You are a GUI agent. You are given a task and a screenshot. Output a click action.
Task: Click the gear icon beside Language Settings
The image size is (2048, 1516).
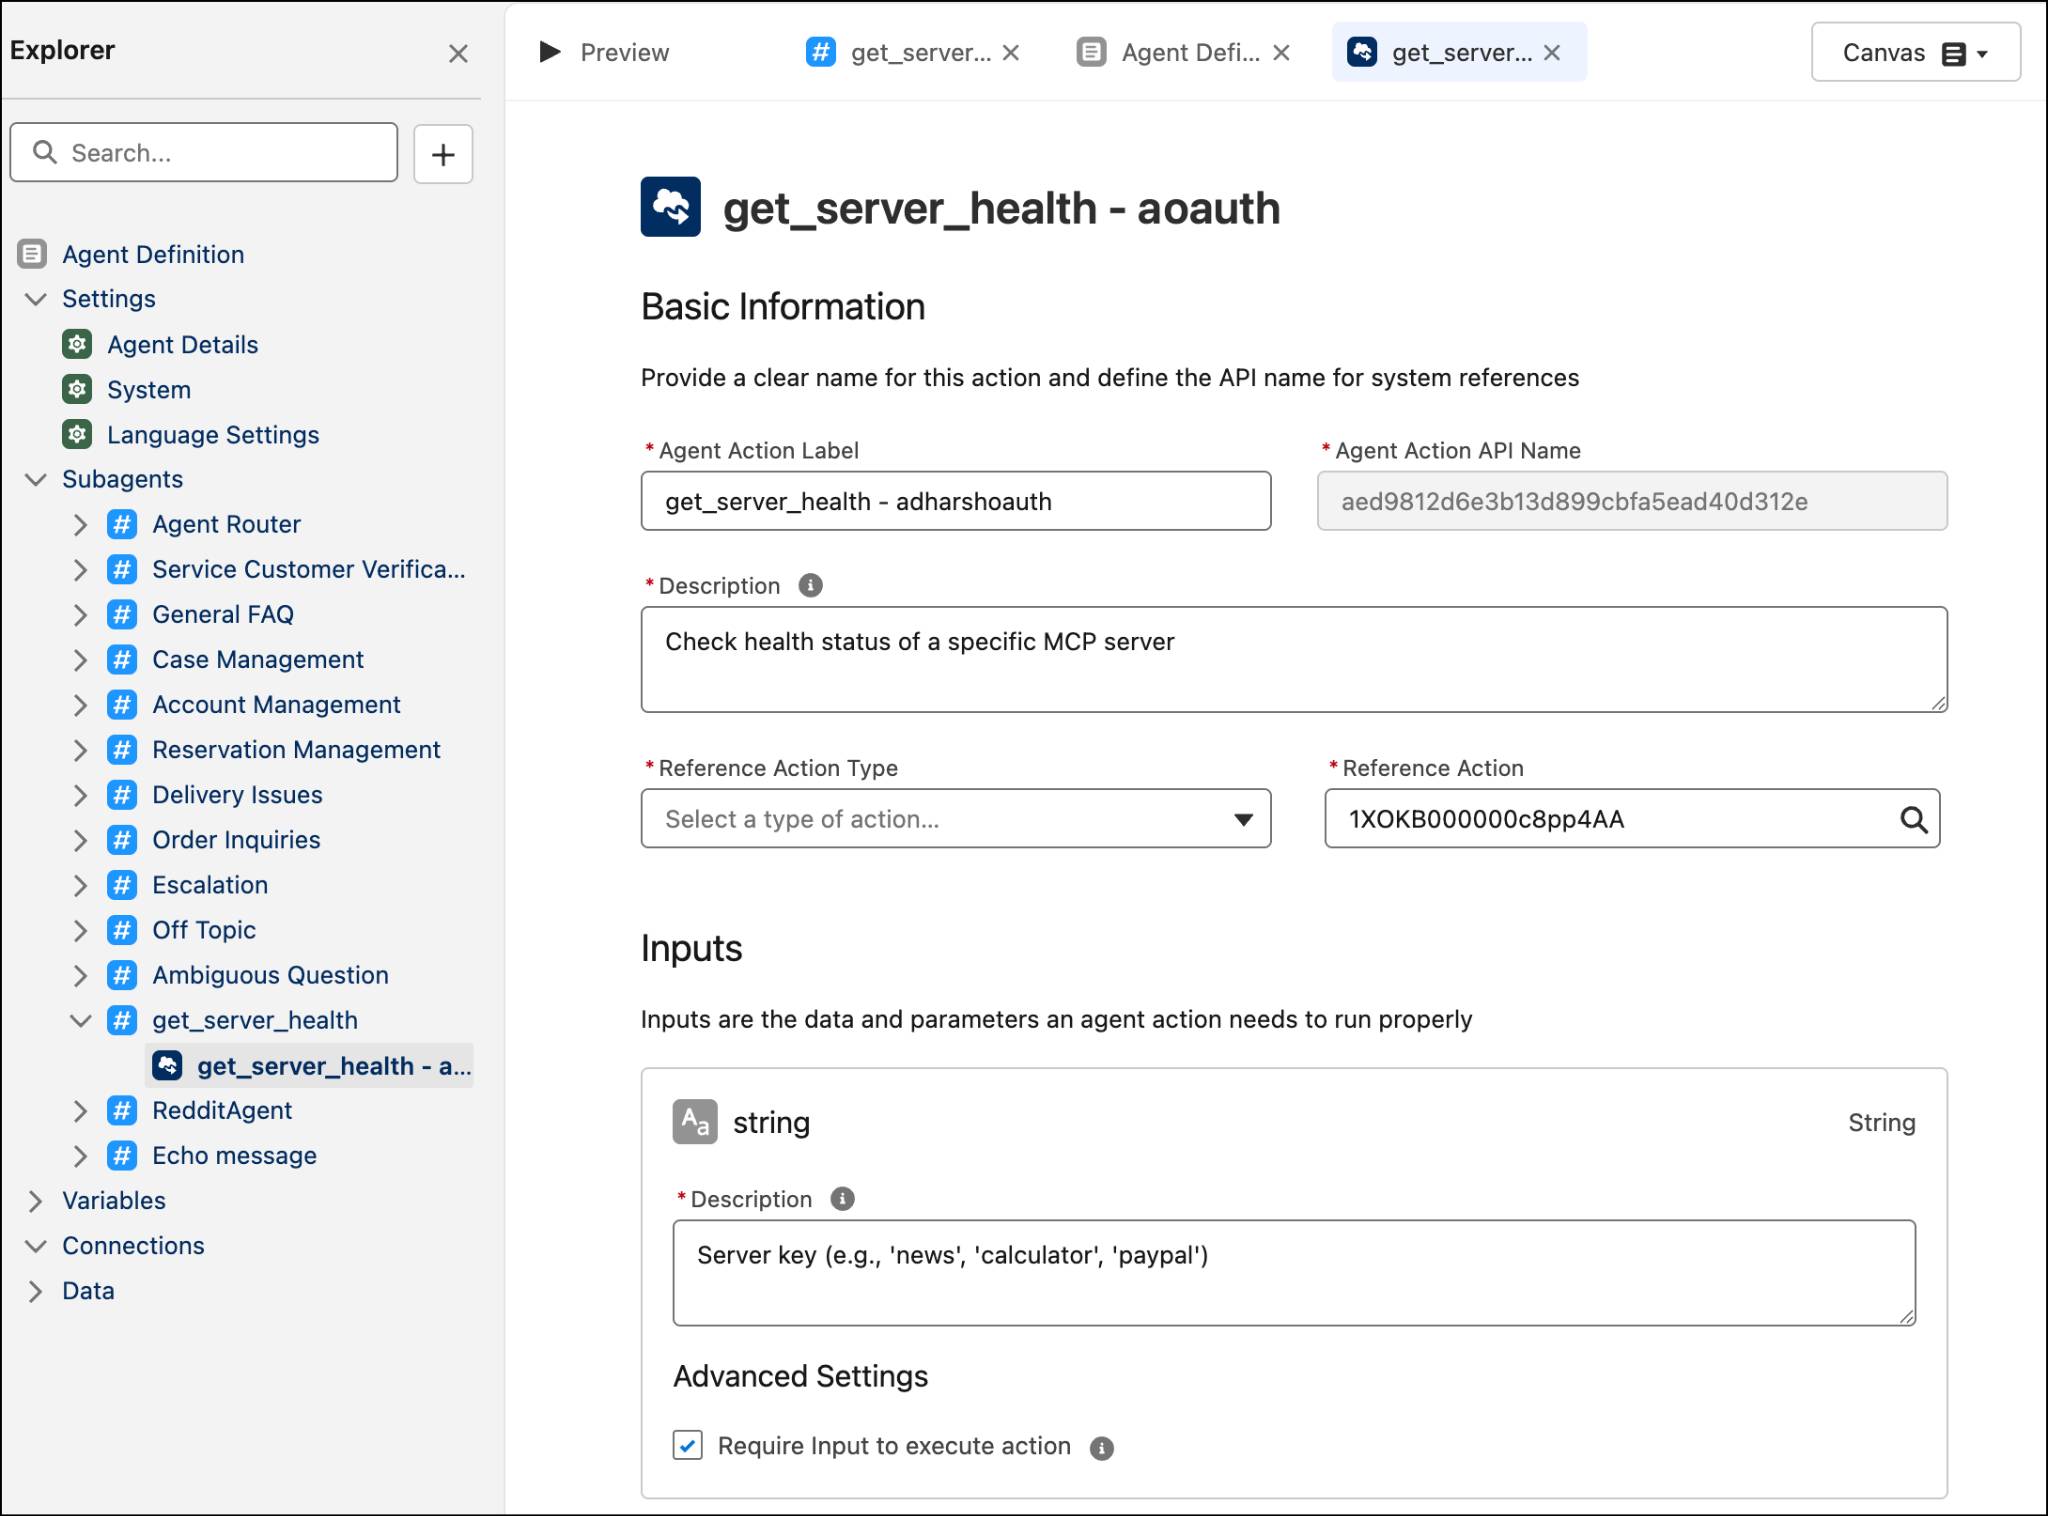click(x=77, y=434)
